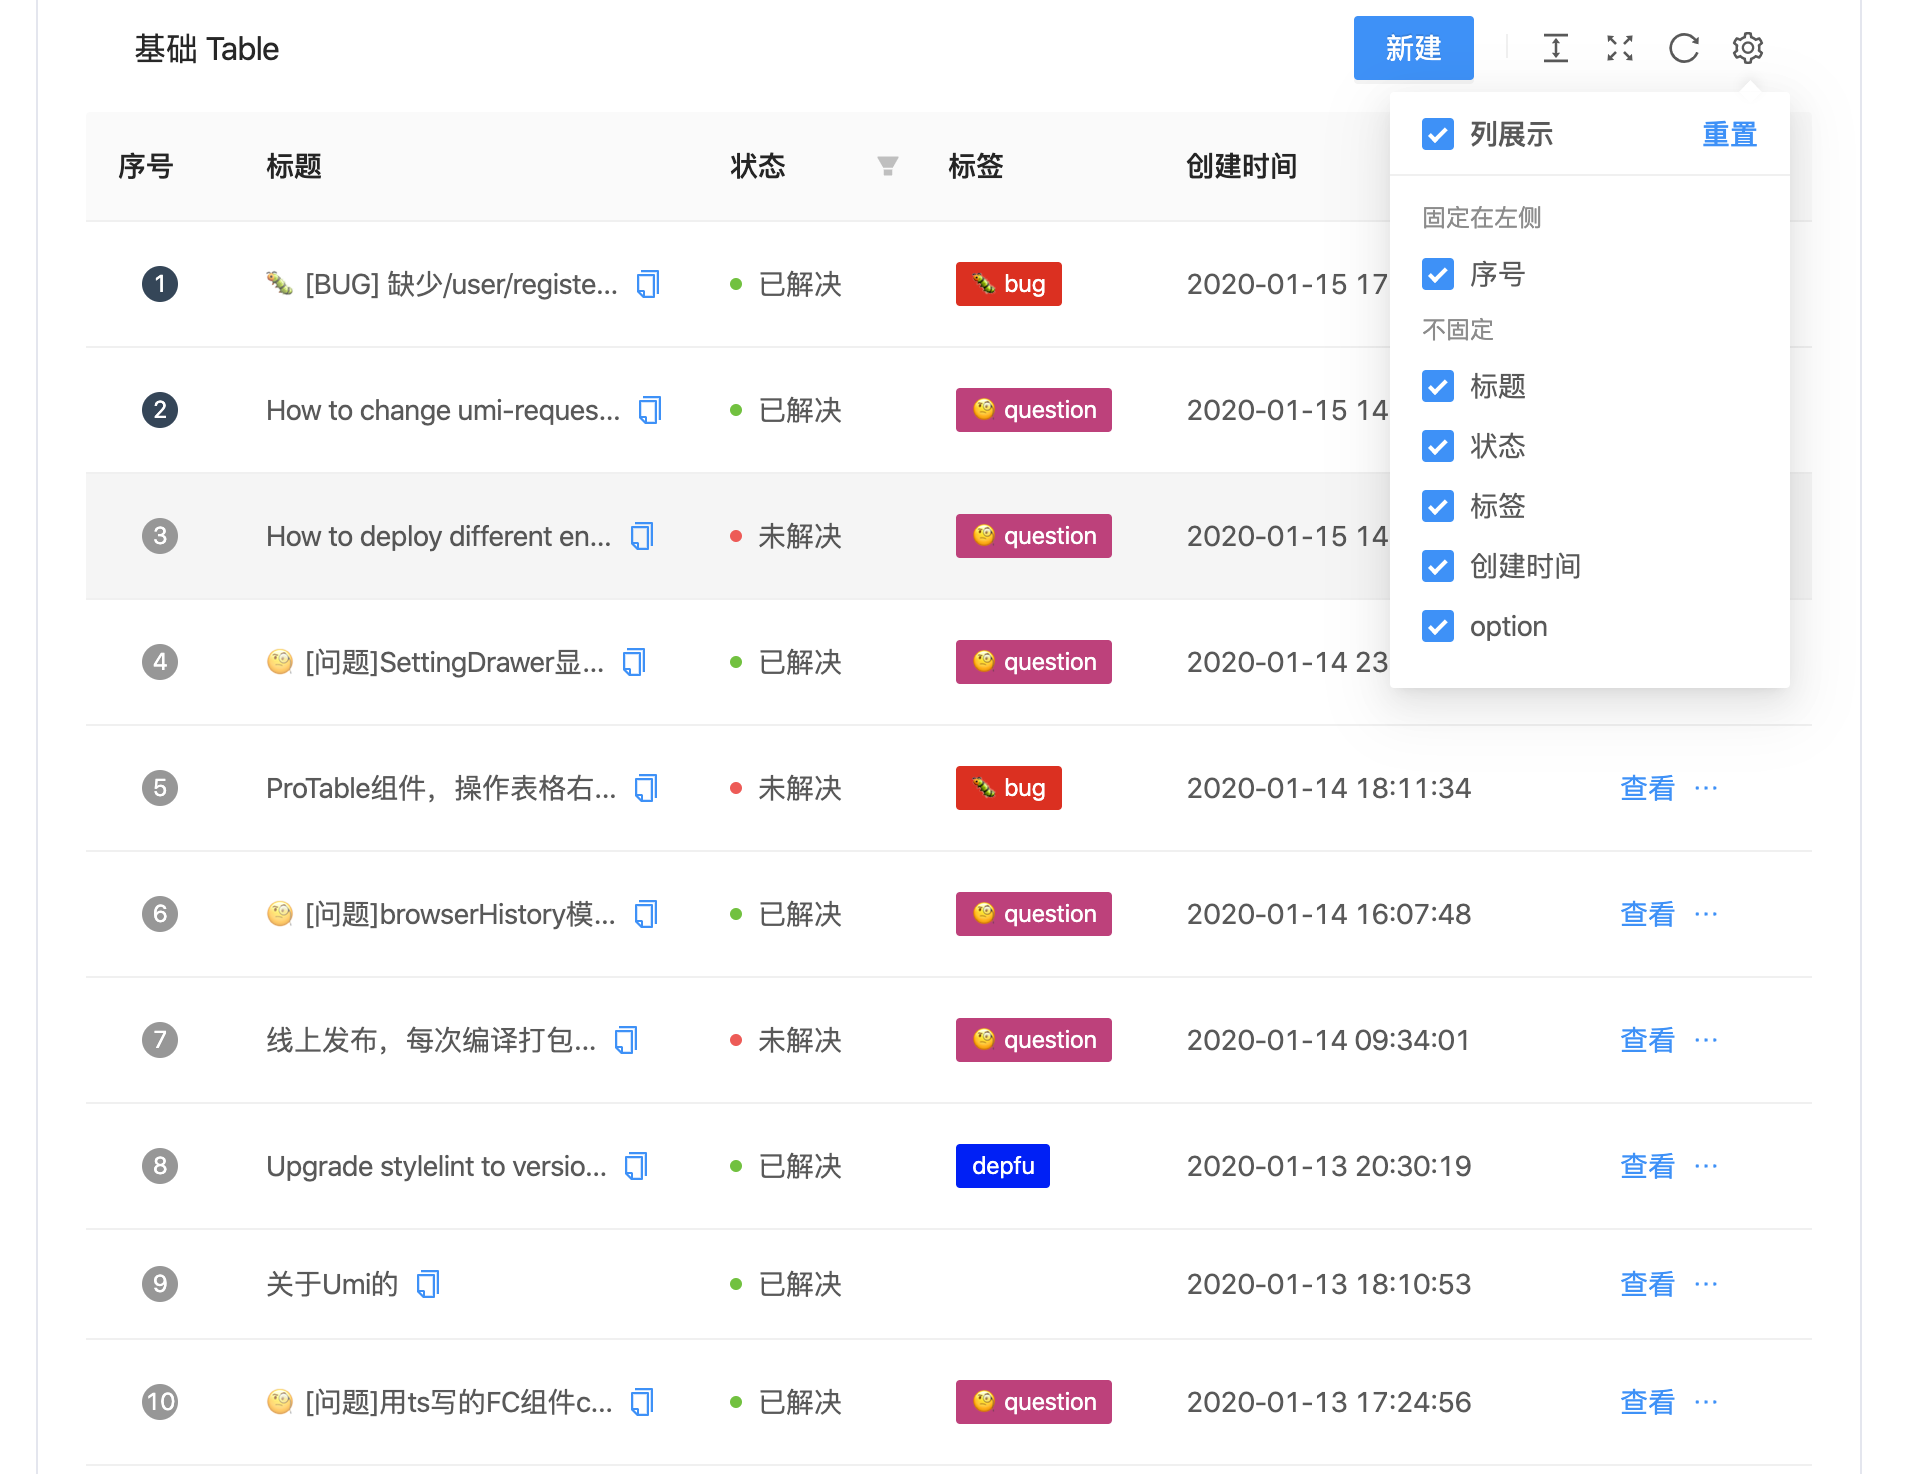Image resolution: width=1922 pixels, height=1474 pixels.
Task: Open more actions for browserHistory row
Action: click(1706, 914)
